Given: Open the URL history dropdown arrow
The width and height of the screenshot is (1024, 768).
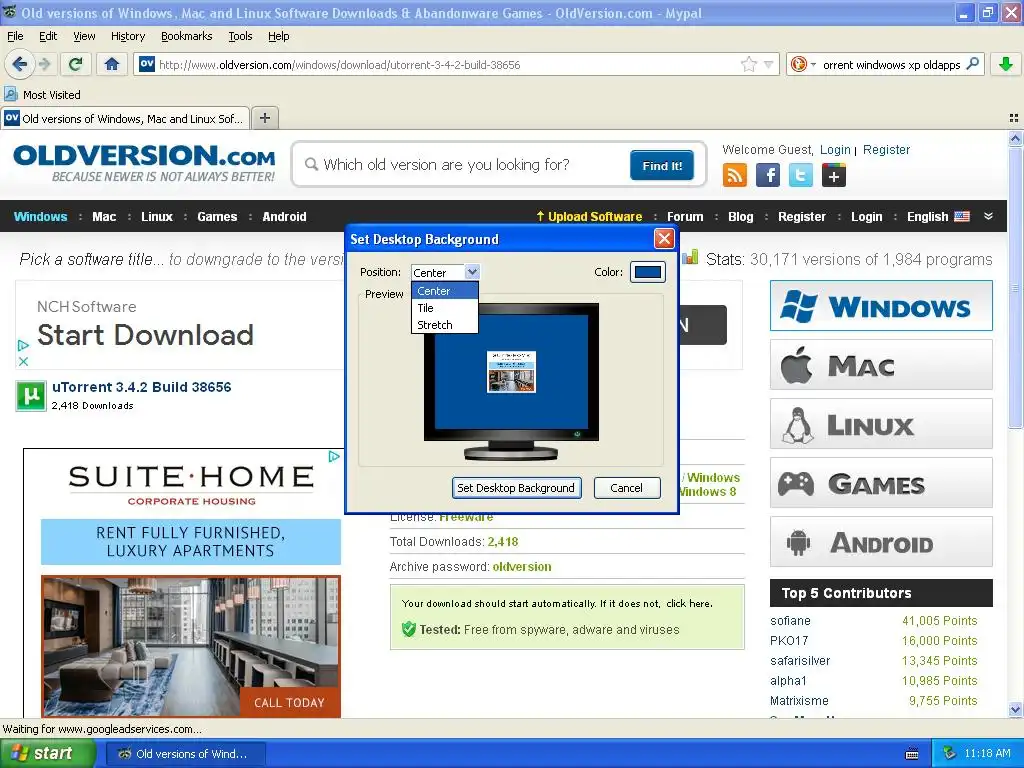Looking at the screenshot, I should (x=769, y=64).
